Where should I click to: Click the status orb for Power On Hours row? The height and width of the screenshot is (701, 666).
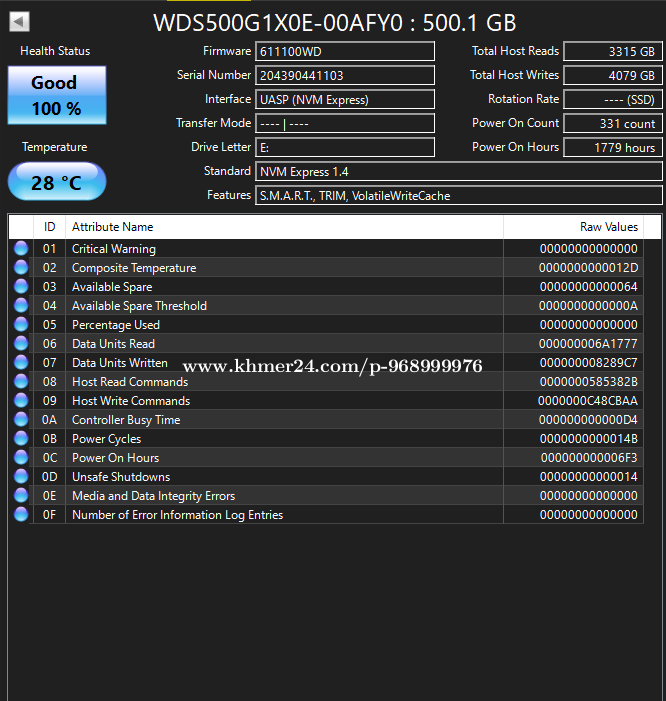[21, 457]
